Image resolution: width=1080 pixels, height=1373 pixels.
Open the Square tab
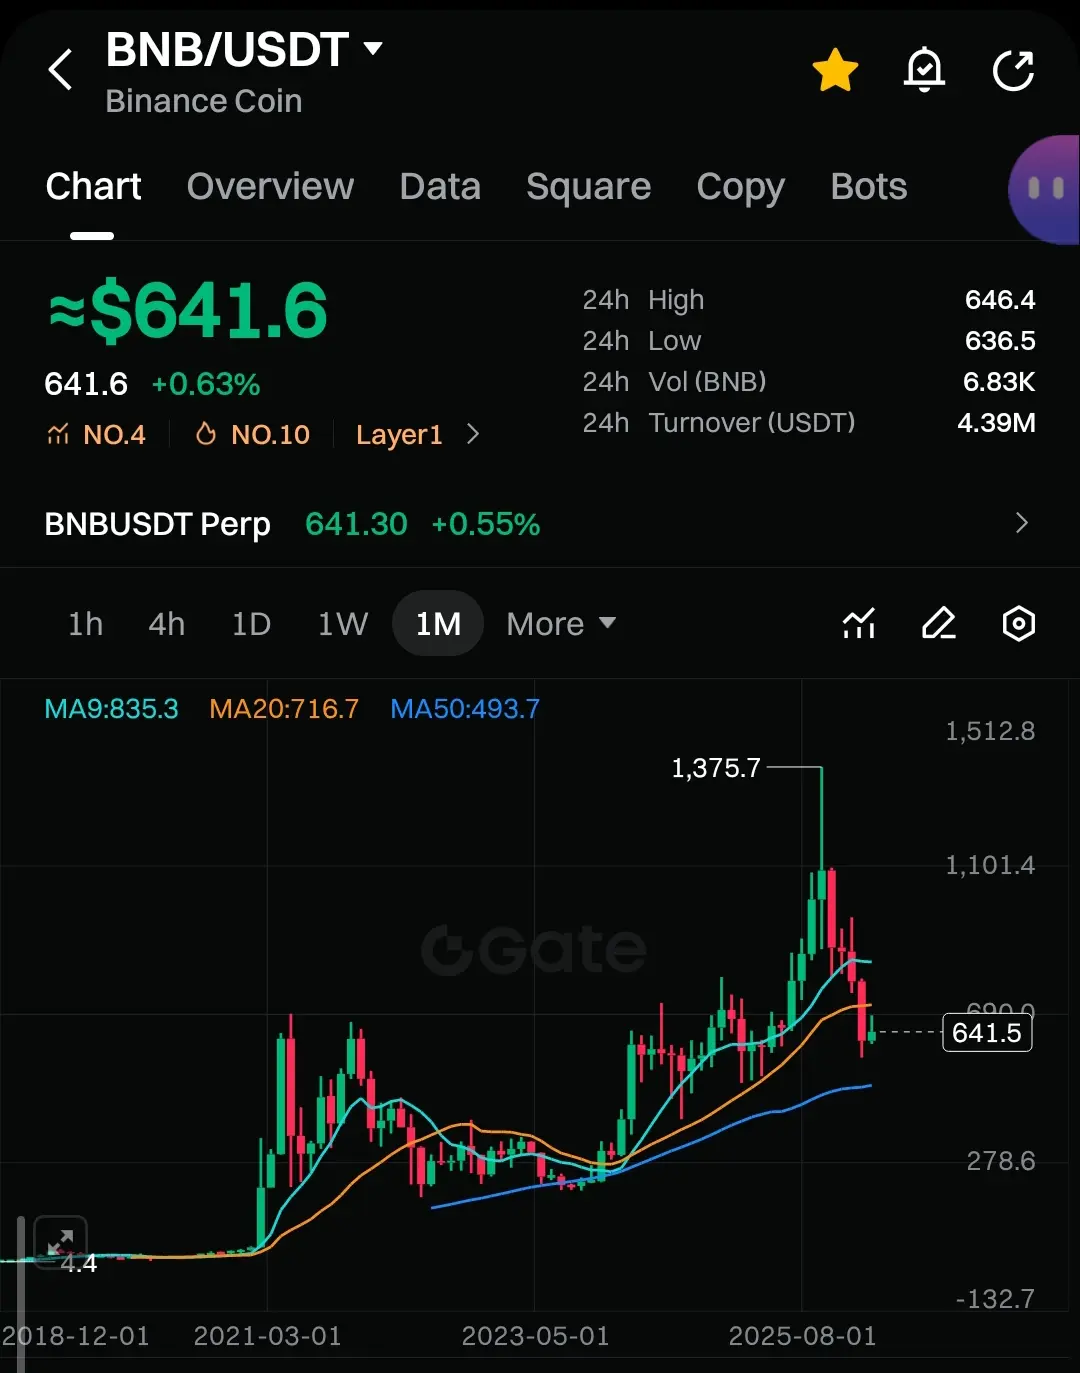pos(588,187)
